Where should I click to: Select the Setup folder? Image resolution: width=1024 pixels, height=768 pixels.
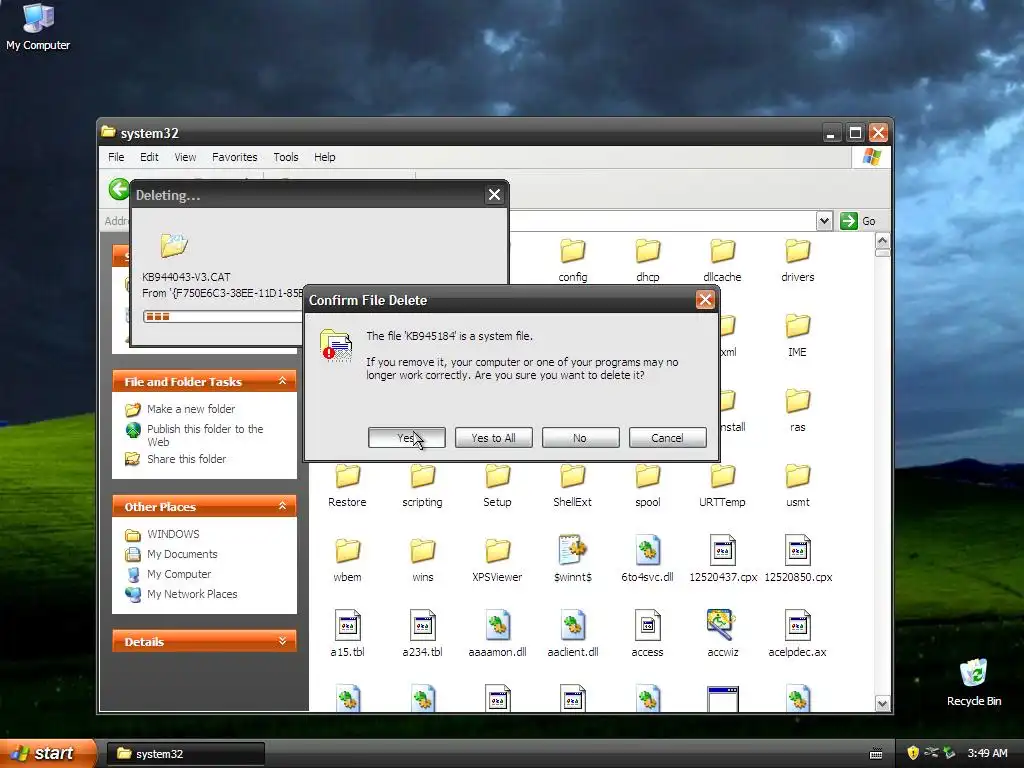[497, 485]
